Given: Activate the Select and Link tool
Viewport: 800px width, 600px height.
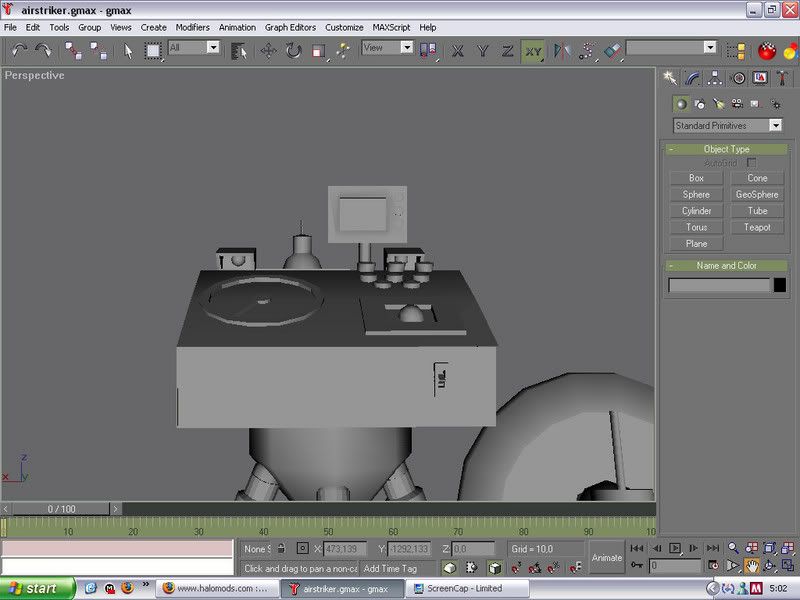Looking at the screenshot, I should [x=73, y=51].
